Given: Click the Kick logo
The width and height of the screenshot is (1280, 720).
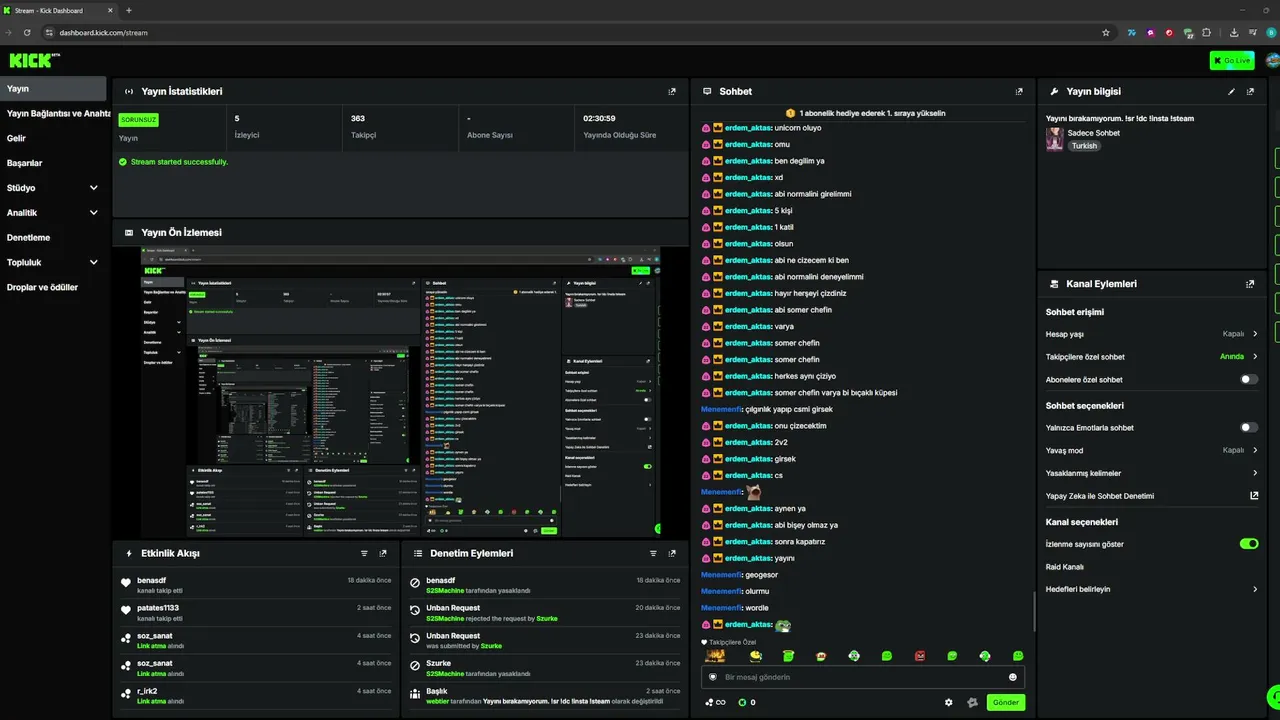Looking at the screenshot, I should [34, 60].
